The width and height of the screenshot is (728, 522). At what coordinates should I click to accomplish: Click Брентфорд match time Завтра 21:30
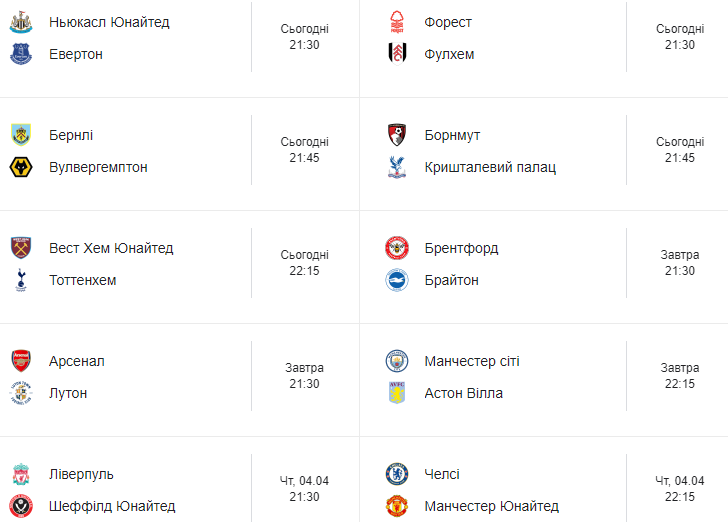680,262
